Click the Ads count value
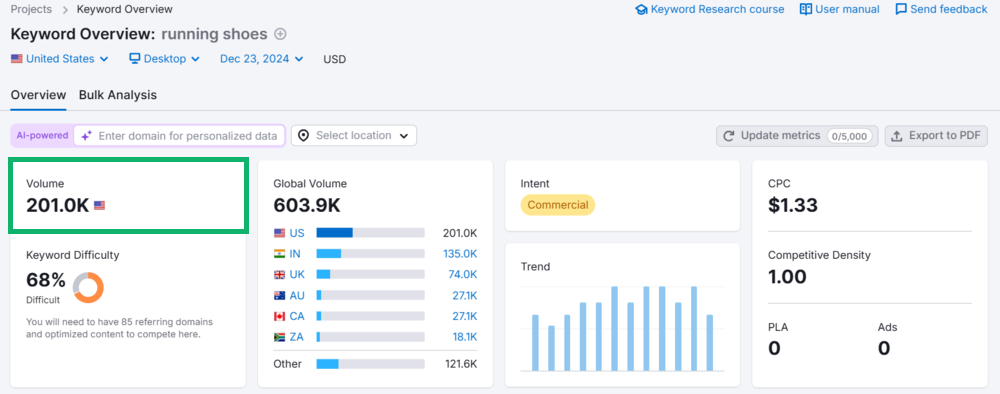Screen dimensions: 1000x394 [884, 348]
